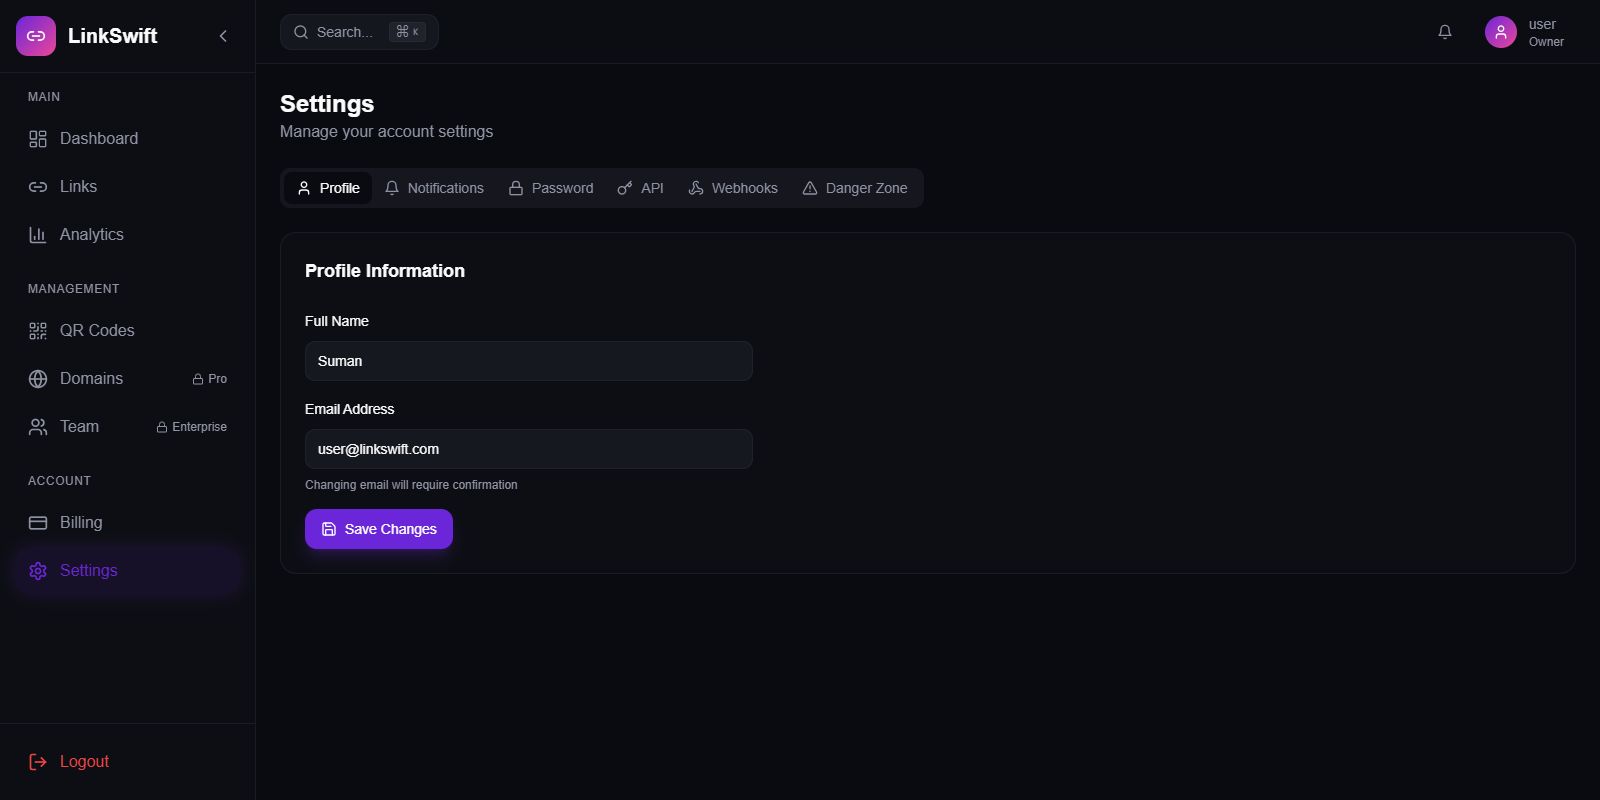The image size is (1600, 800).
Task: Collapse the sidebar with chevron arrow
Action: coord(223,36)
